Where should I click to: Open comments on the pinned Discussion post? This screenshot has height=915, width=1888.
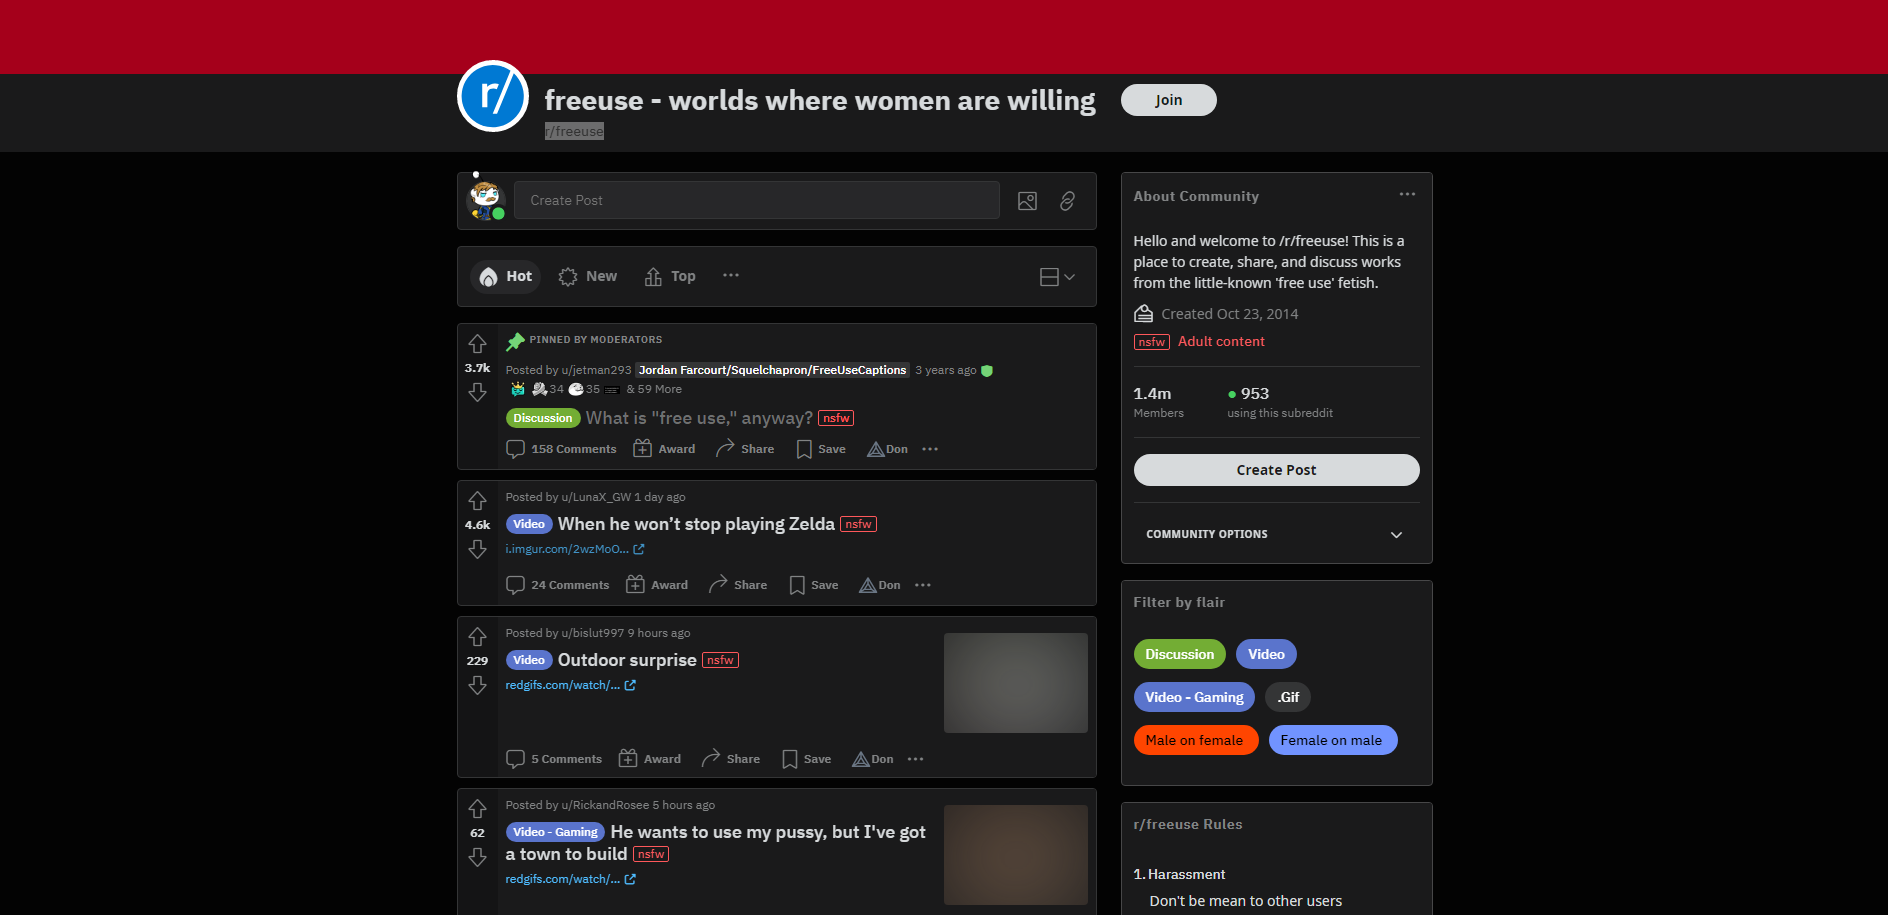(561, 449)
